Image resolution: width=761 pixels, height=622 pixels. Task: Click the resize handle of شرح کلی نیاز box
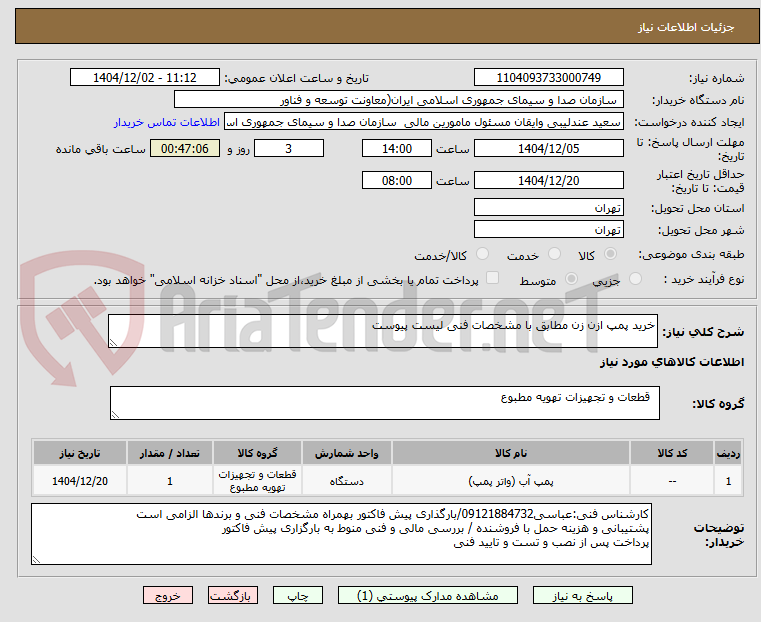tap(114, 343)
